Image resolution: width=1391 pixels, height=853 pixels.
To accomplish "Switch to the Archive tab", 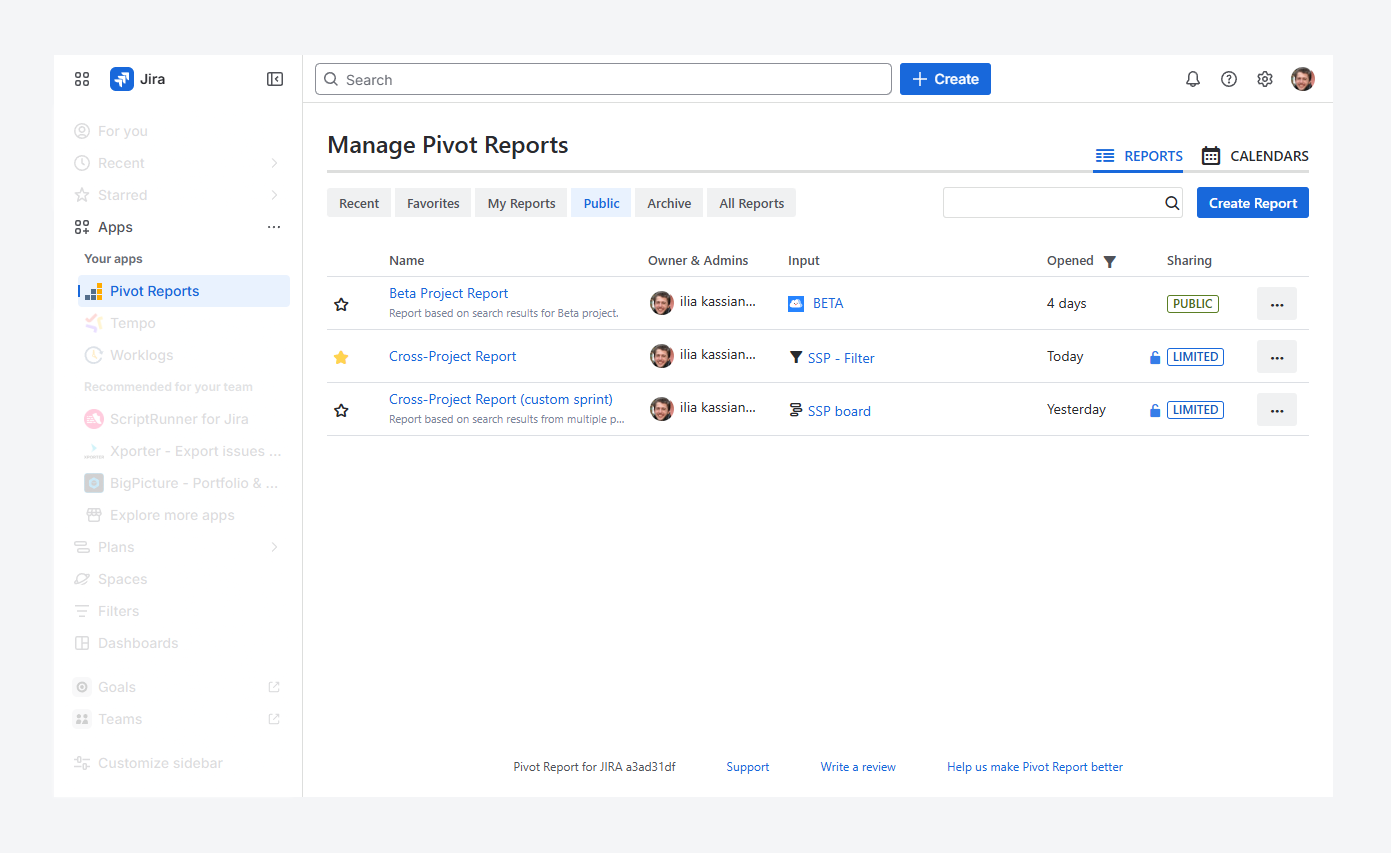I will point(669,203).
